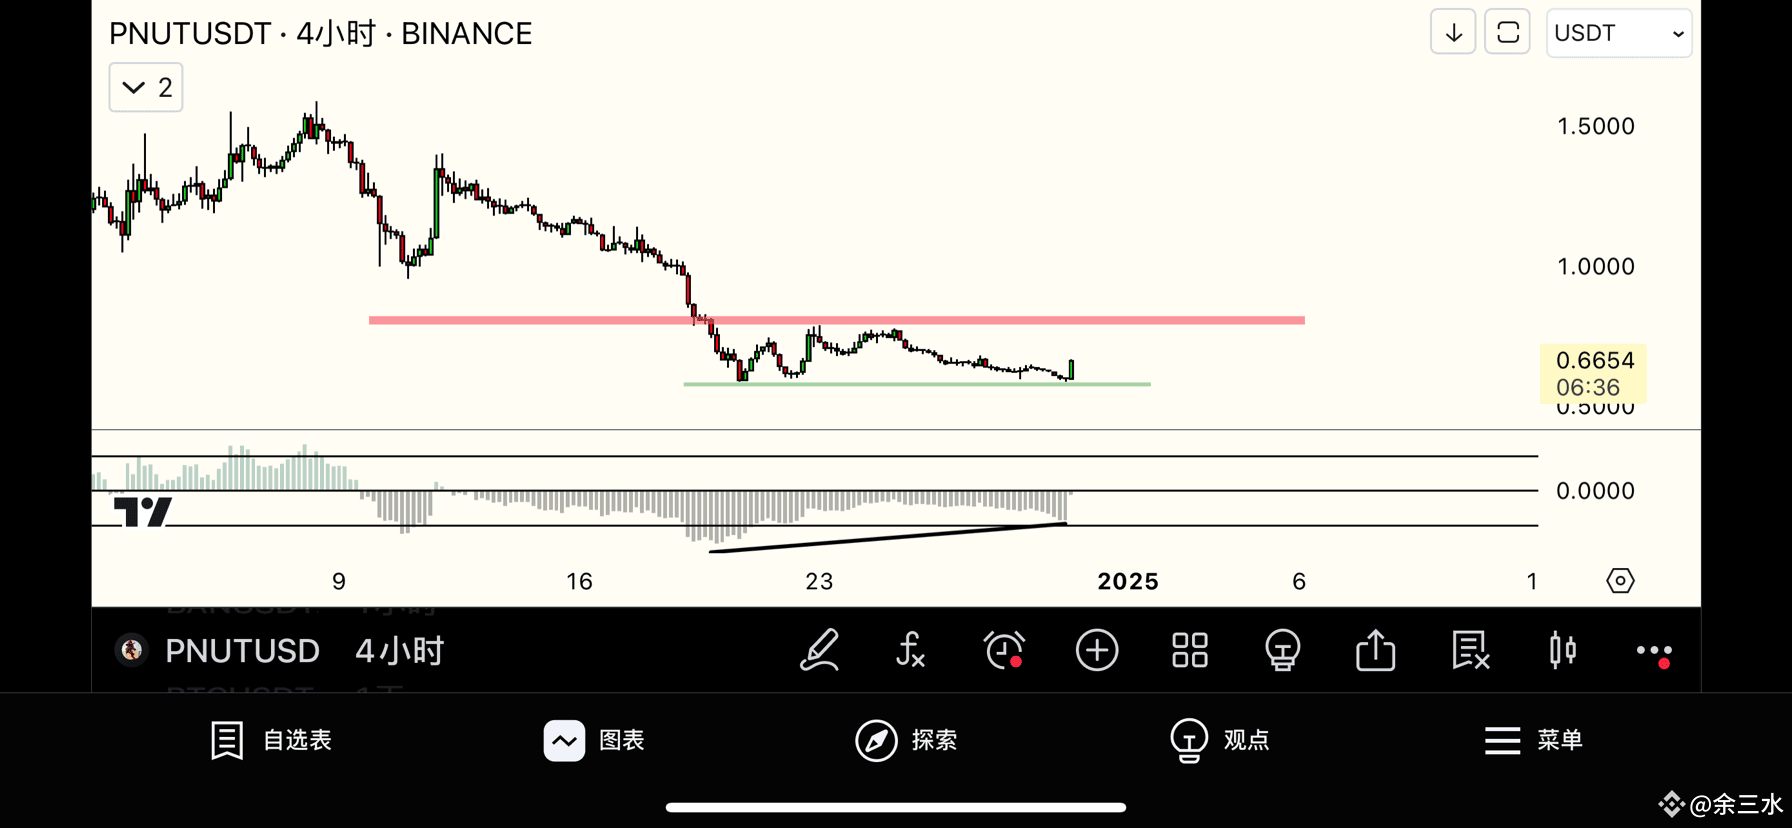
Task: Open more options with the three-dot icon
Action: coord(1654,650)
